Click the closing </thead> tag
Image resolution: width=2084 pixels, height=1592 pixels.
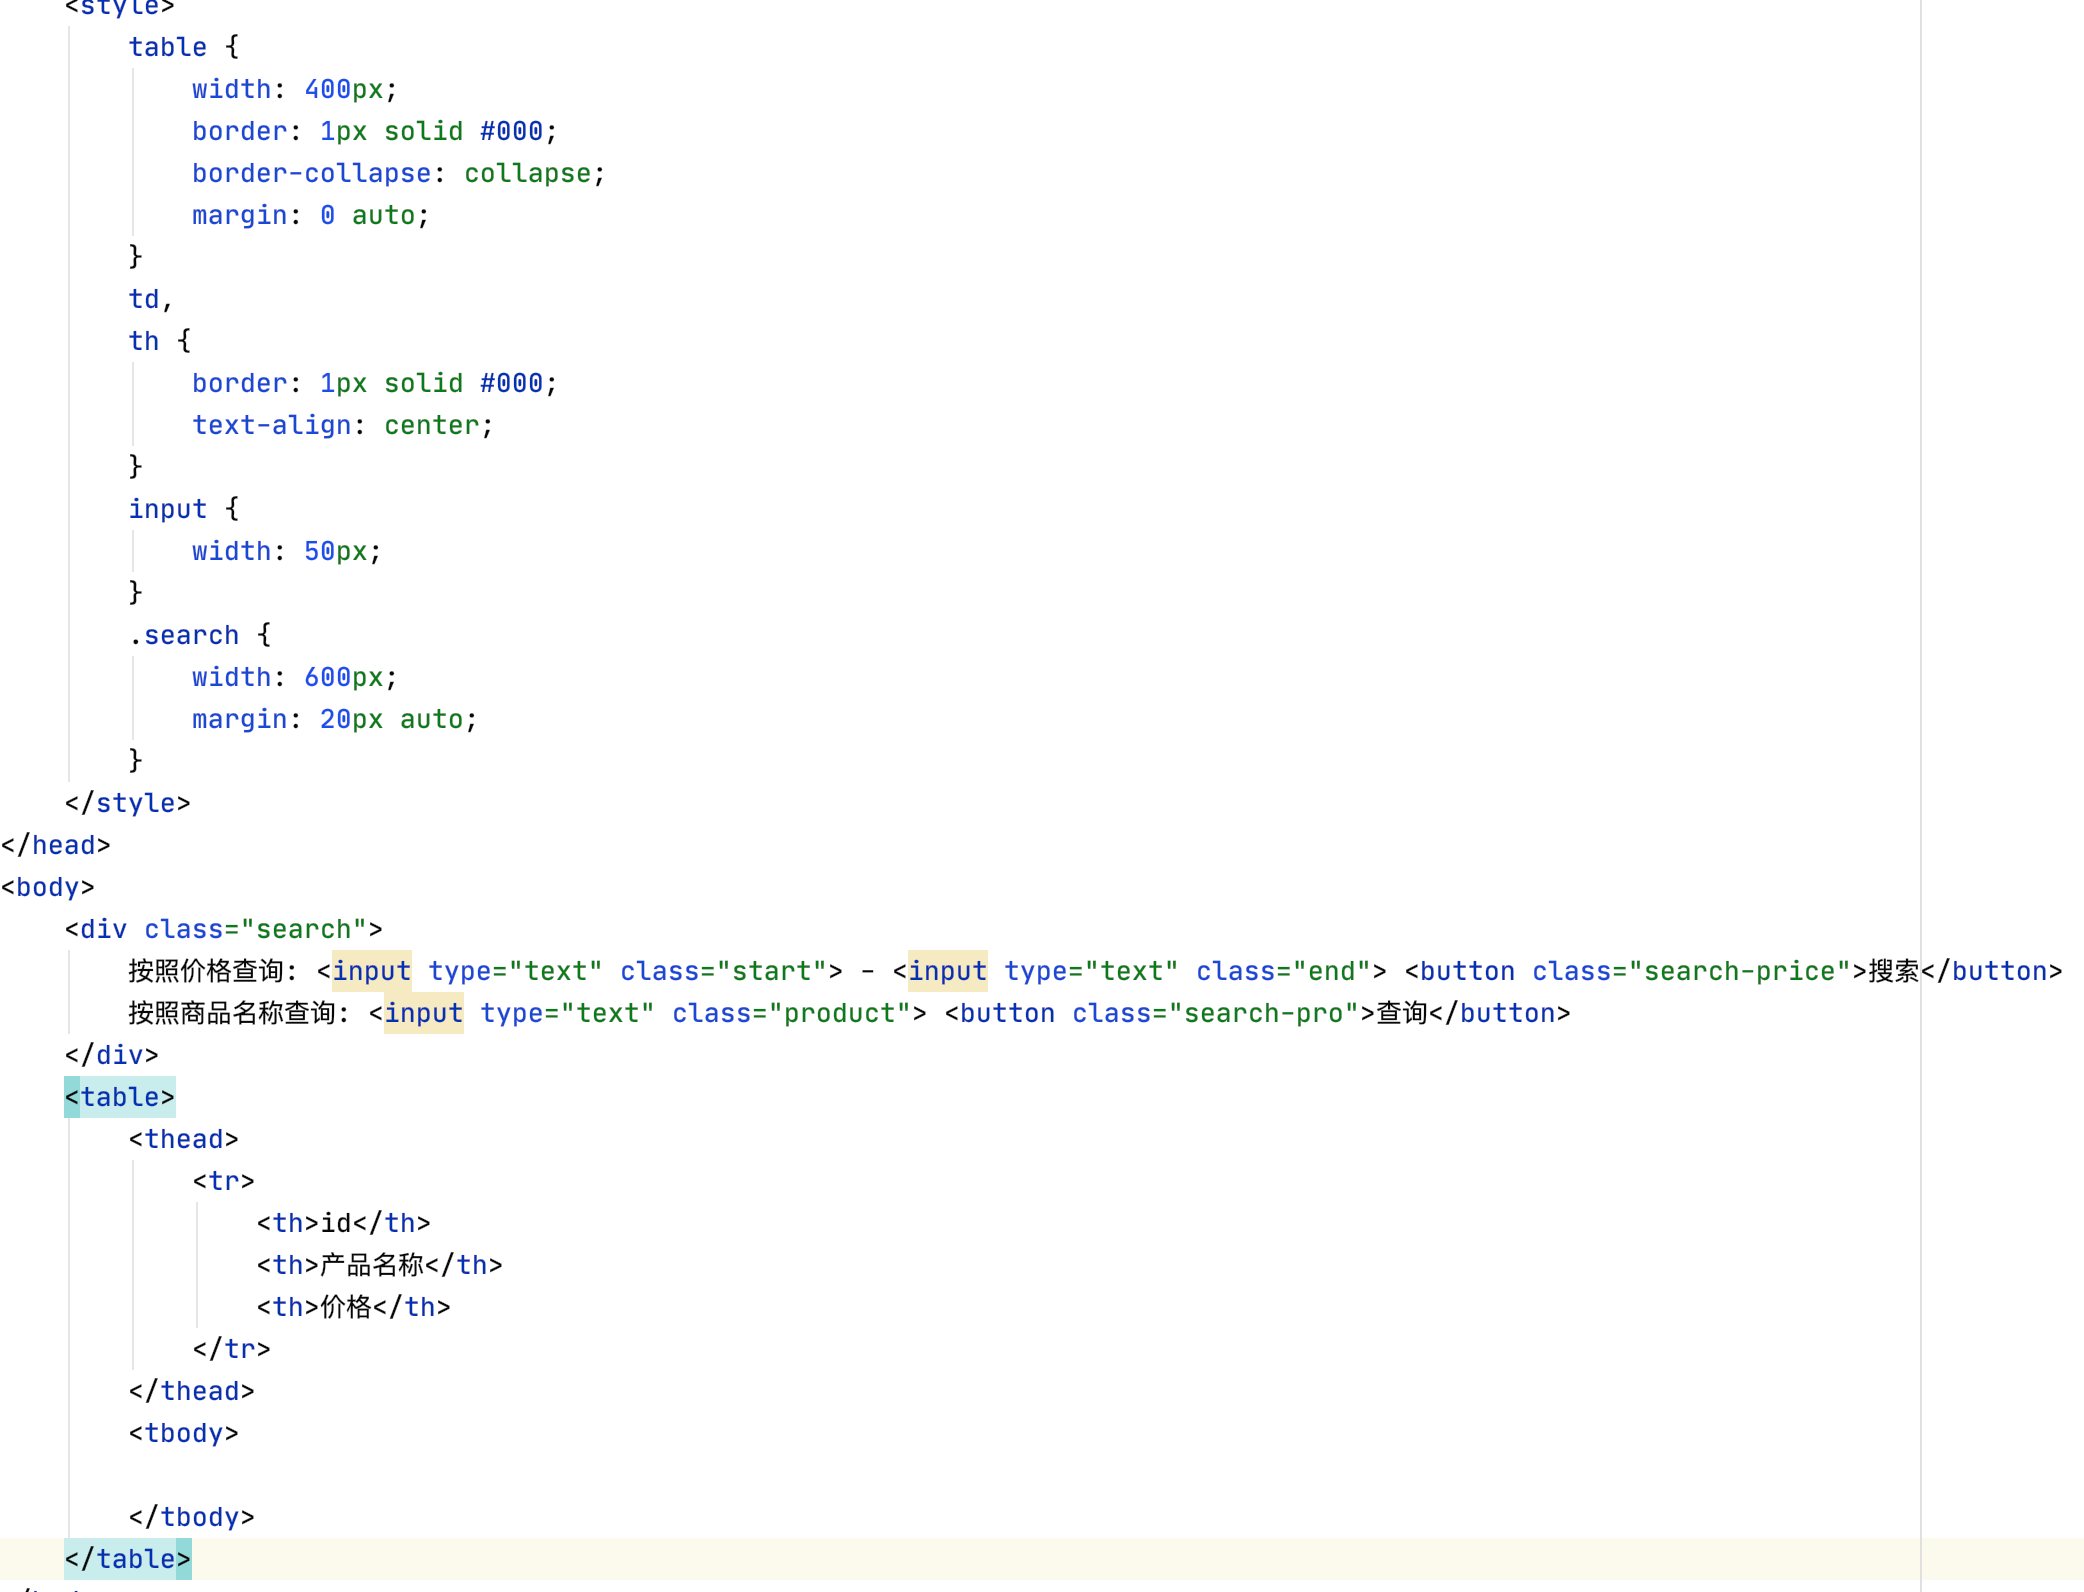point(192,1391)
